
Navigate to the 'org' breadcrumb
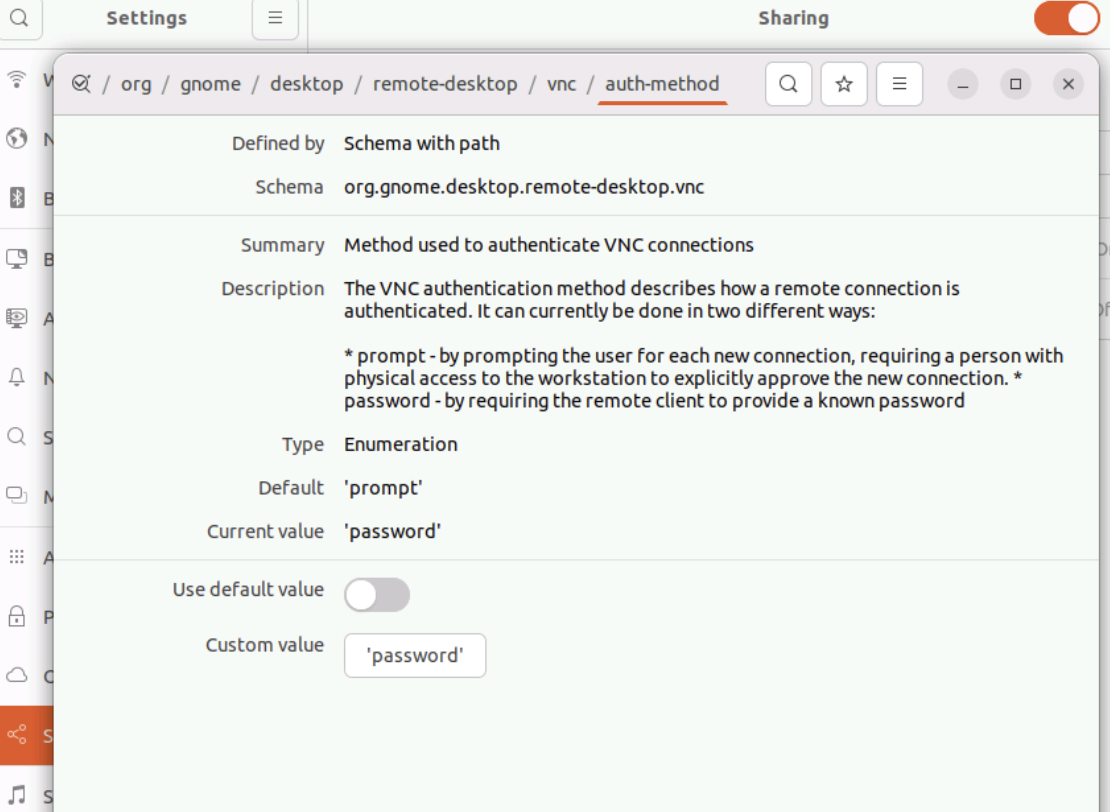136,84
